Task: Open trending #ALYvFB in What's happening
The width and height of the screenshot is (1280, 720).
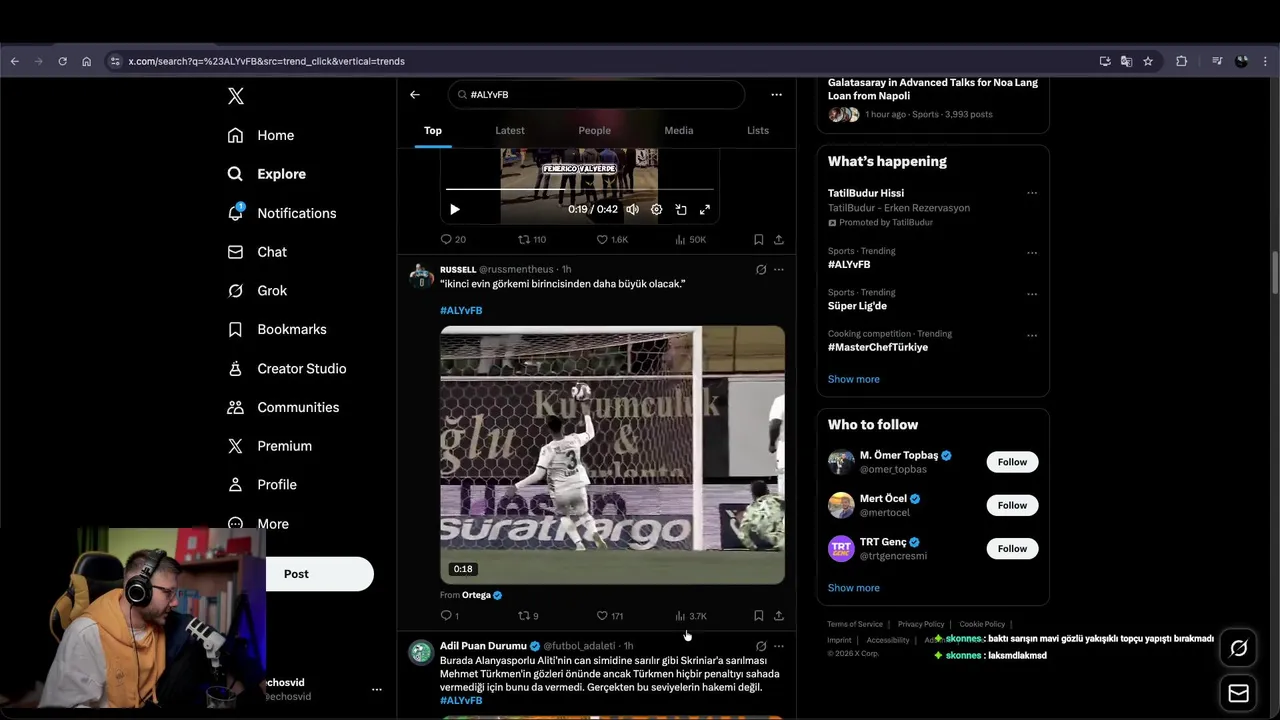Action: 849,265
